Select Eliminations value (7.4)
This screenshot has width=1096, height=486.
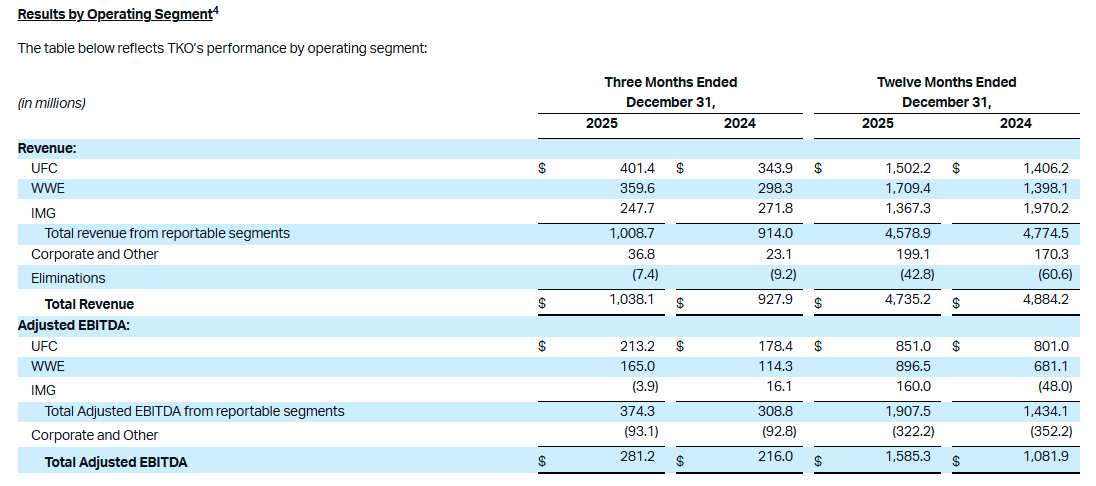click(x=644, y=275)
